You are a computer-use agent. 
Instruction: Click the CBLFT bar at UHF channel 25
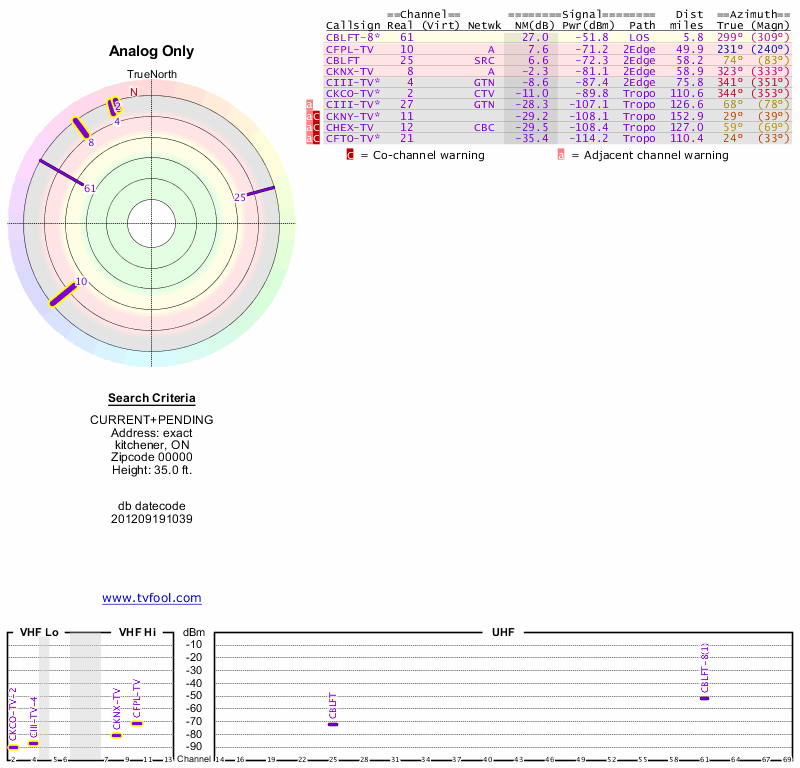click(333, 723)
